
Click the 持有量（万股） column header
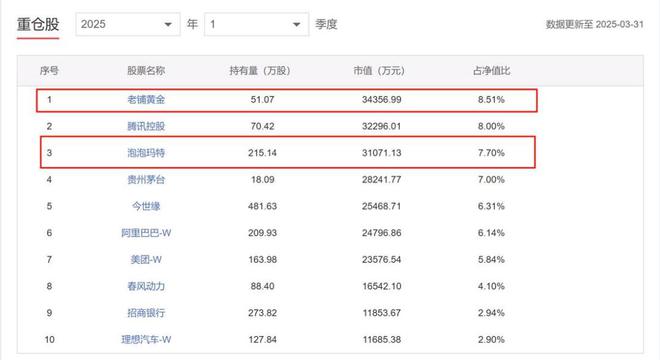260,71
